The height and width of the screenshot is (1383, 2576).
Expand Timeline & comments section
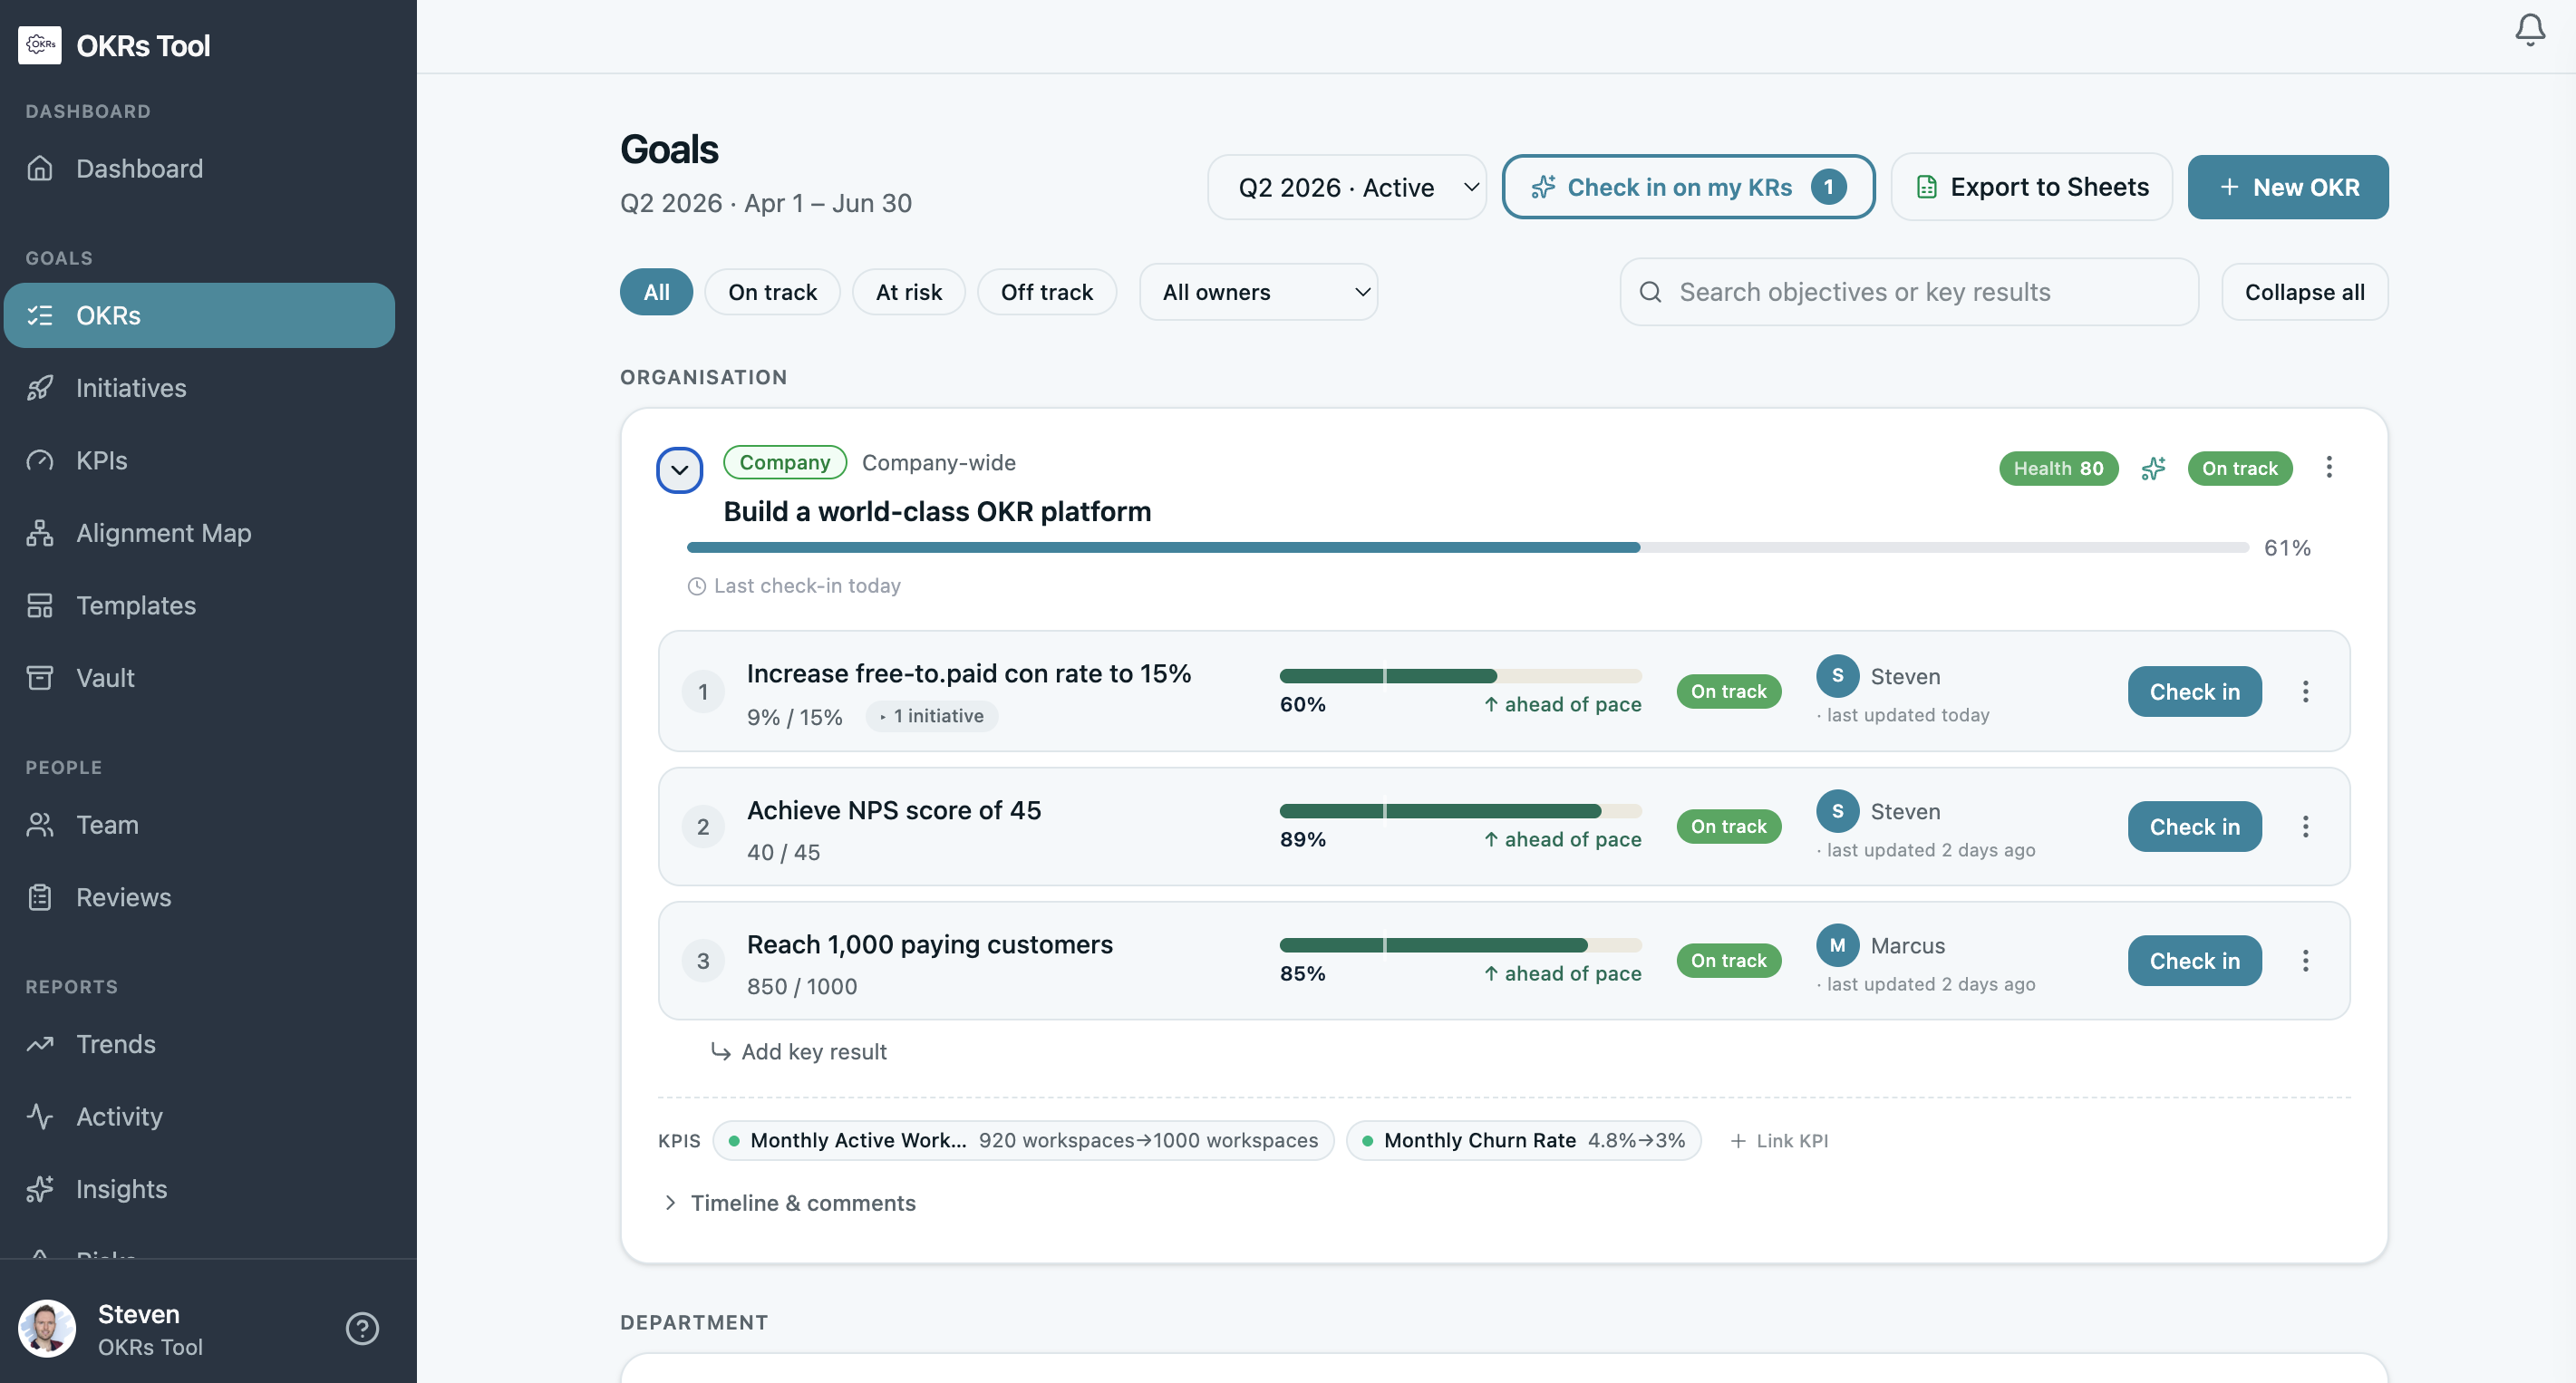pyautogui.click(x=790, y=1203)
